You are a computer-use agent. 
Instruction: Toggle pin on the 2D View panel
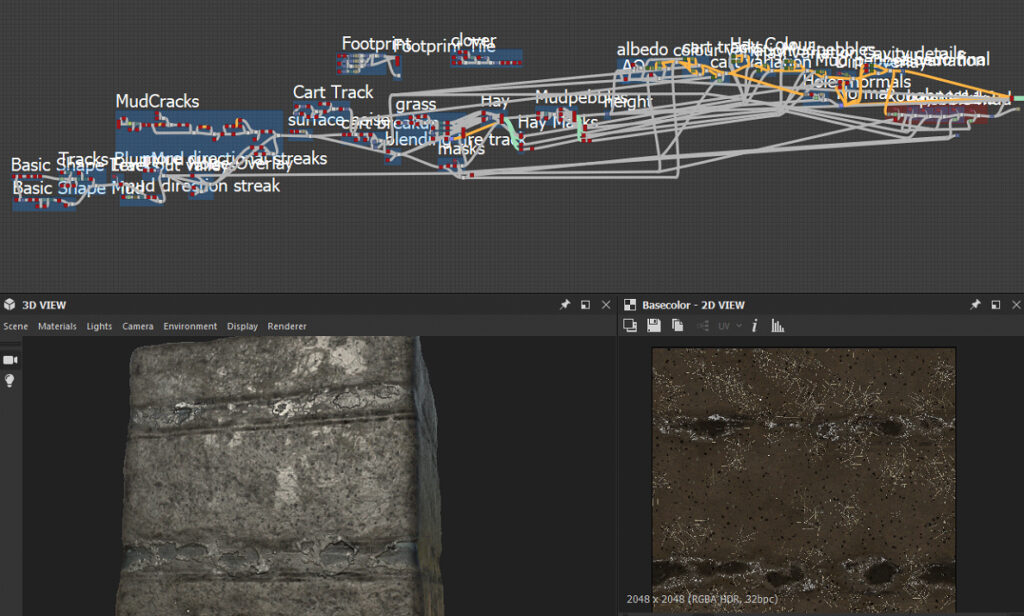click(975, 305)
